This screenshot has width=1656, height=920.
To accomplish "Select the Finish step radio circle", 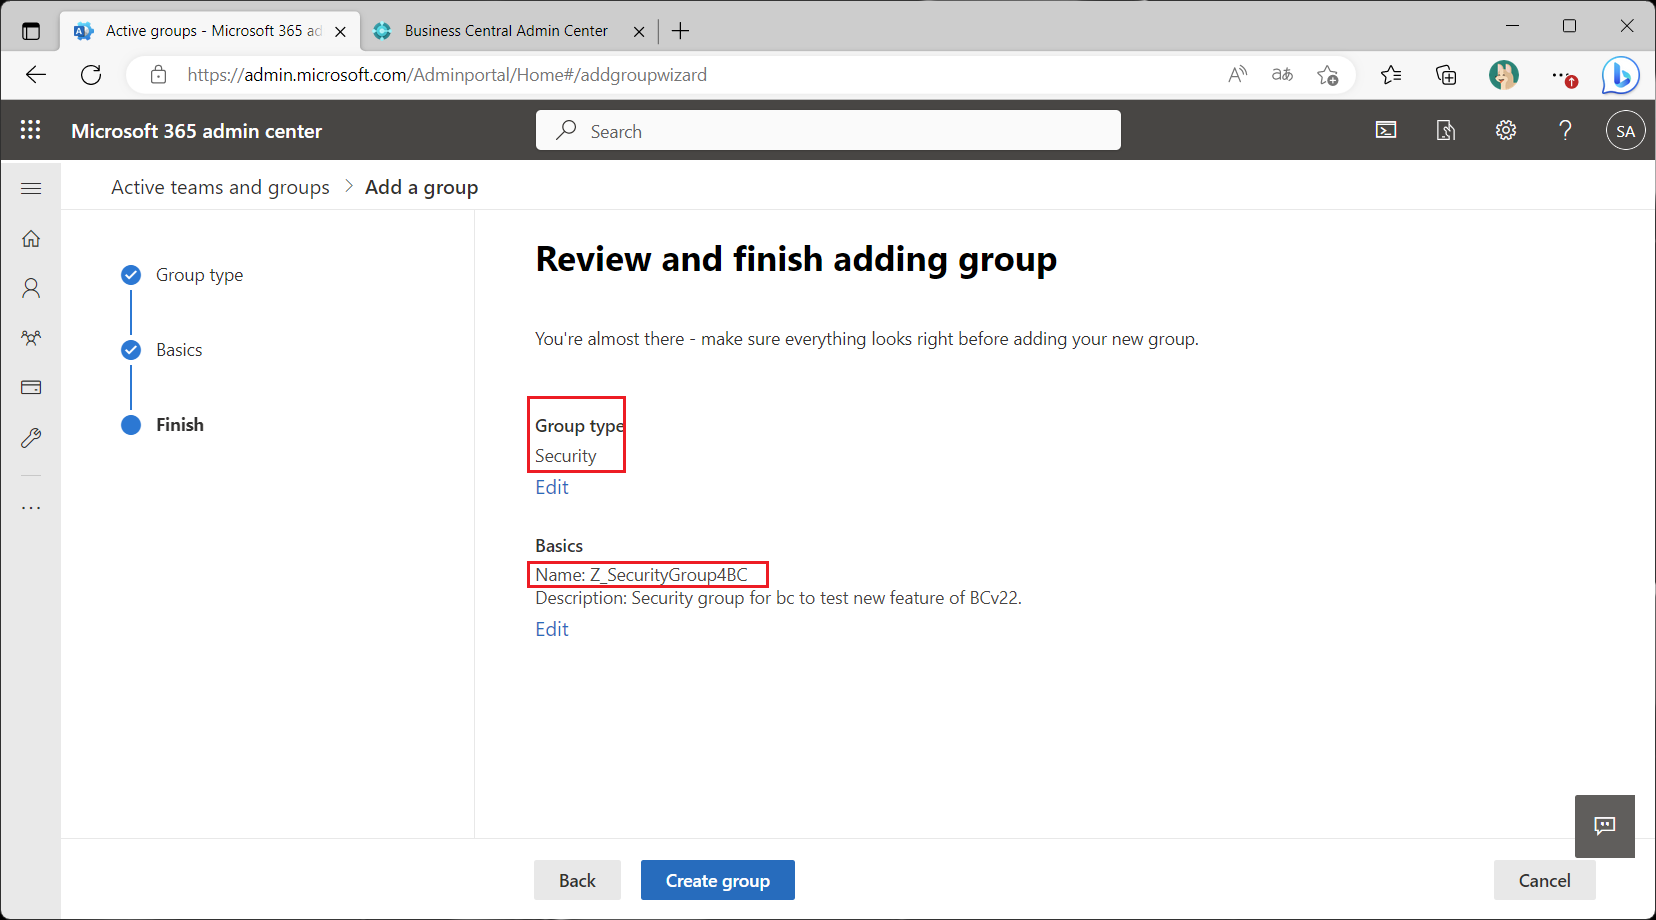I will tap(131, 425).
